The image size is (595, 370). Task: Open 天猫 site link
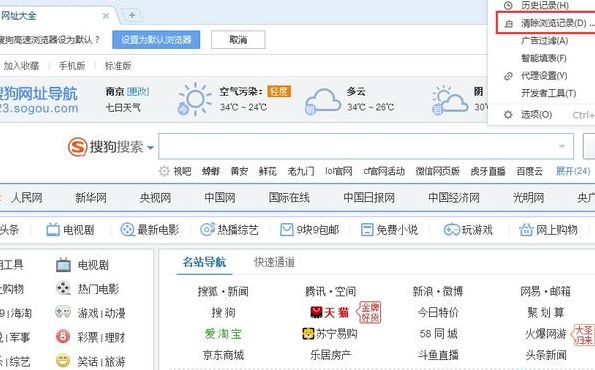[329, 312]
